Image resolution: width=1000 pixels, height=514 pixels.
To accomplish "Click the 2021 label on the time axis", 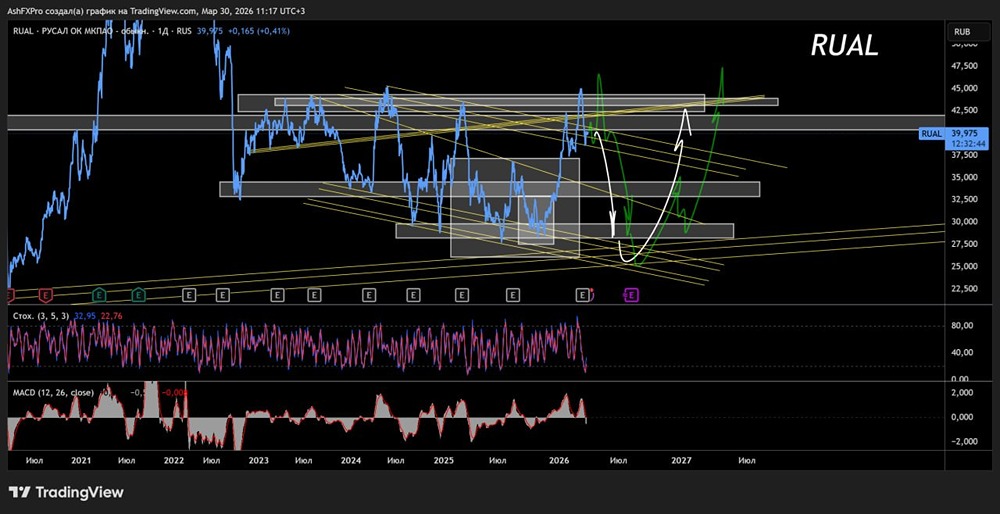I will (x=80, y=460).
